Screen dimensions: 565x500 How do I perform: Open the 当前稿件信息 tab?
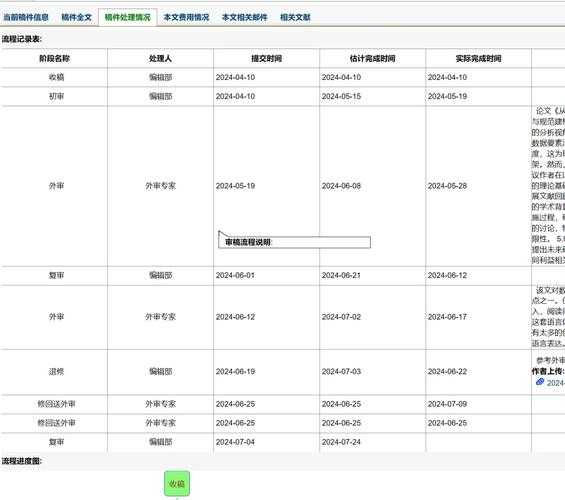(26, 17)
